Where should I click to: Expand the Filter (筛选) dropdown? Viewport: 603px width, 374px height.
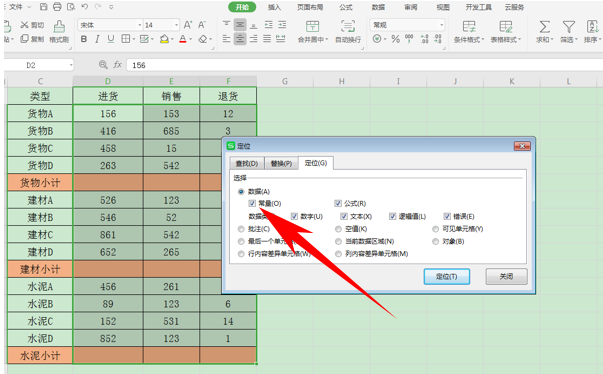coord(576,39)
